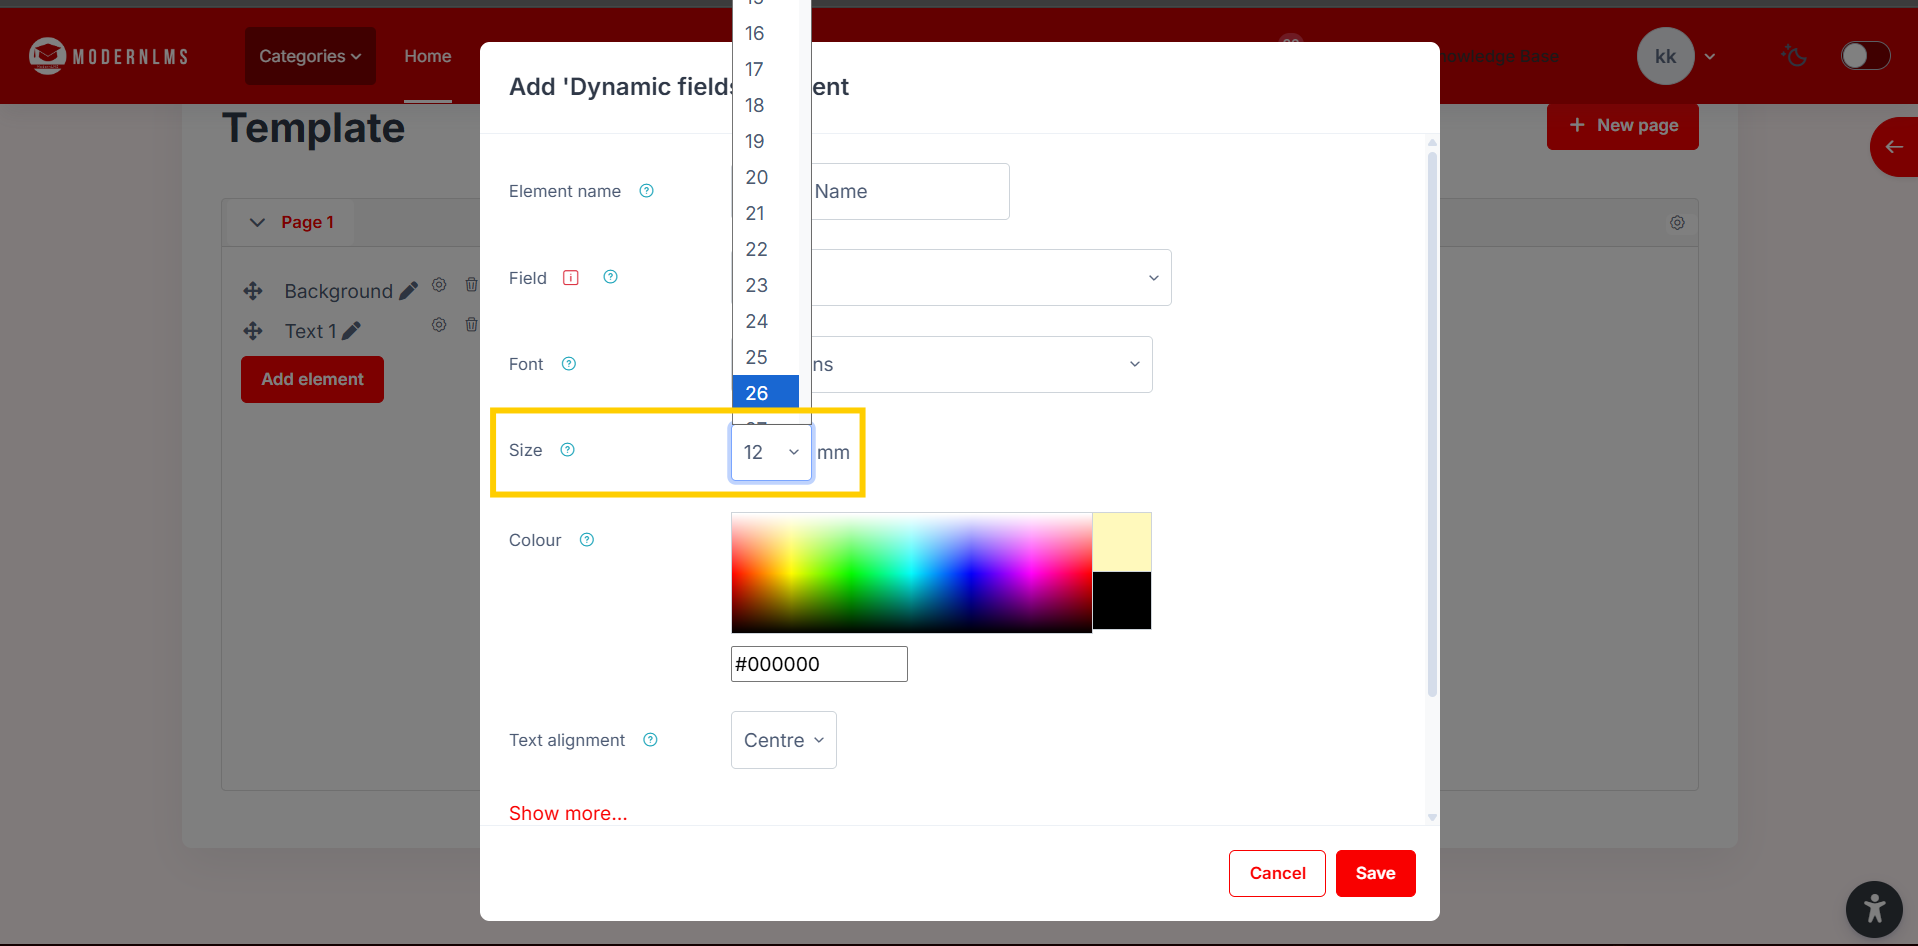The height and width of the screenshot is (946, 1918).
Task: Delete the Background element
Action: pyautogui.click(x=472, y=285)
